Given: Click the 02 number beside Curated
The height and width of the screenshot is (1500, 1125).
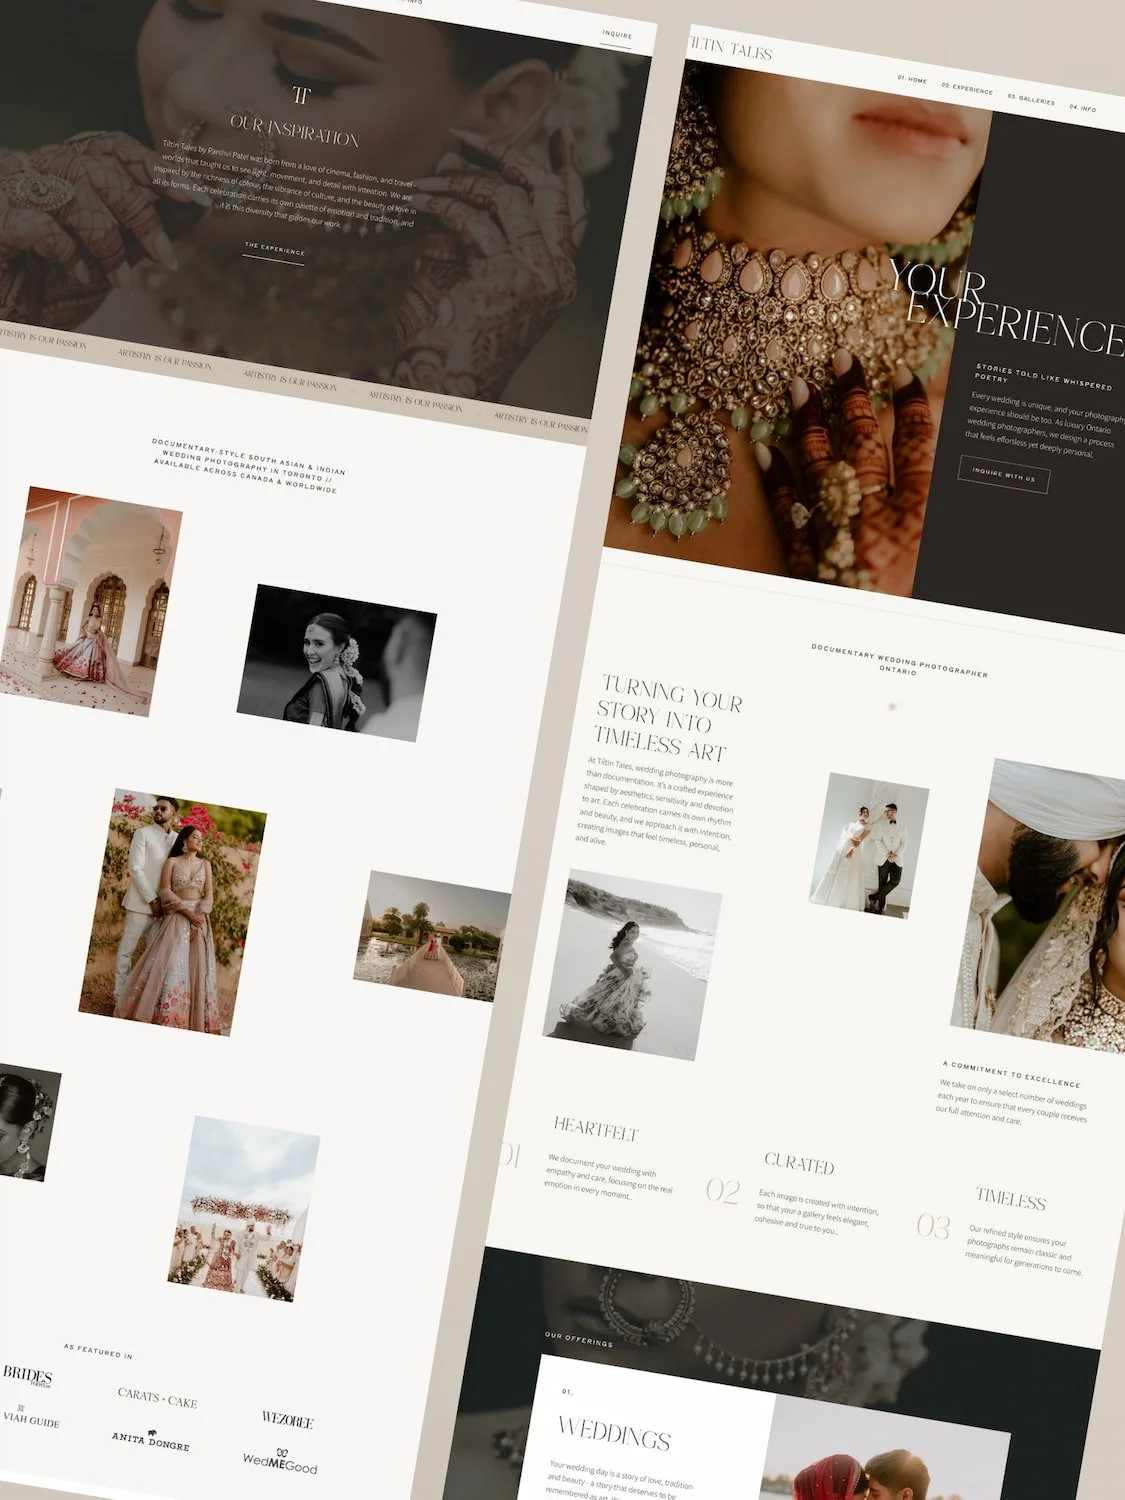Looking at the screenshot, I should (x=723, y=1190).
